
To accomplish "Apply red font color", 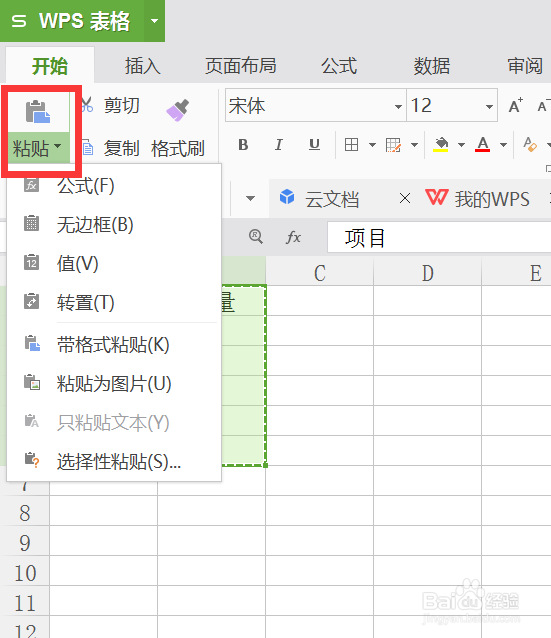I will (x=483, y=144).
